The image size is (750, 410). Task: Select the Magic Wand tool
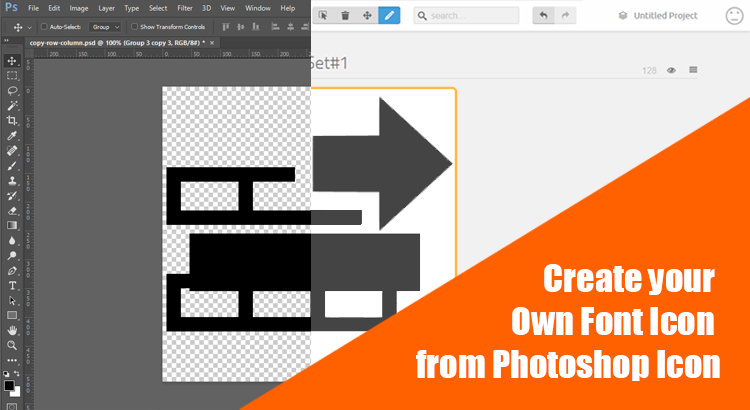click(x=12, y=105)
